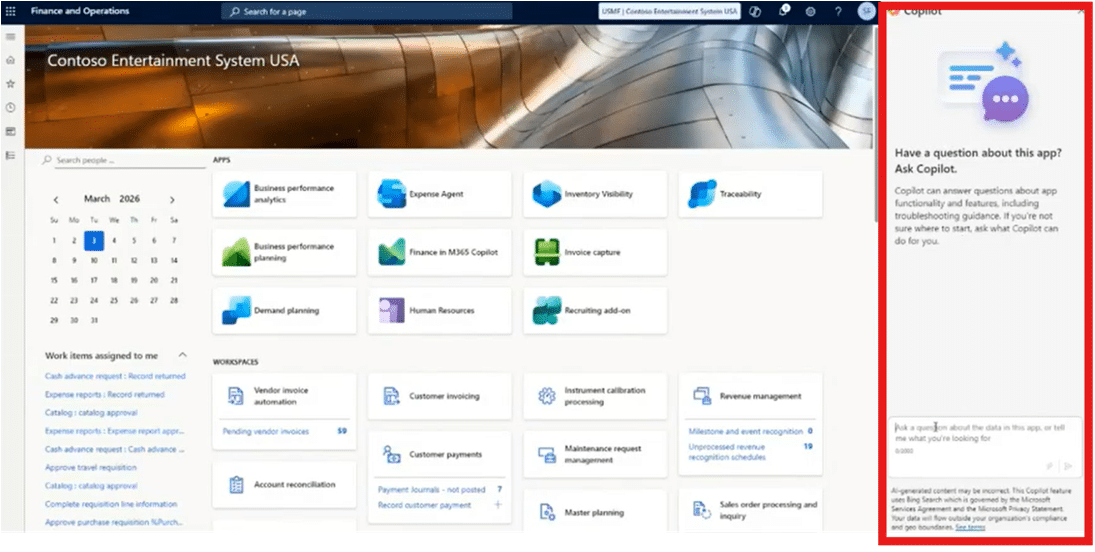Collapse Work items assigned to me
Screen dimensions: 1095x552
click(182, 355)
